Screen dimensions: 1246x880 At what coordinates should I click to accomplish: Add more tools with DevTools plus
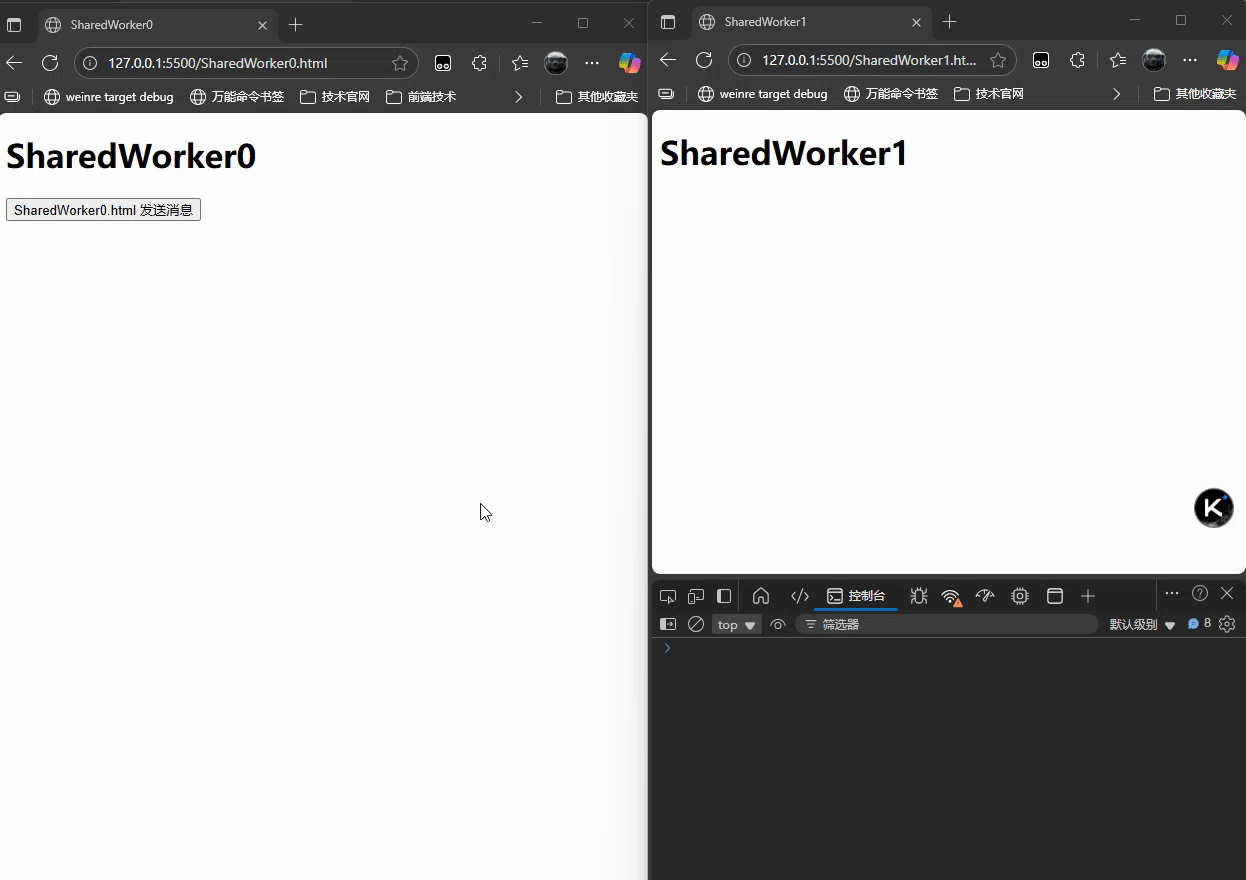point(1088,596)
